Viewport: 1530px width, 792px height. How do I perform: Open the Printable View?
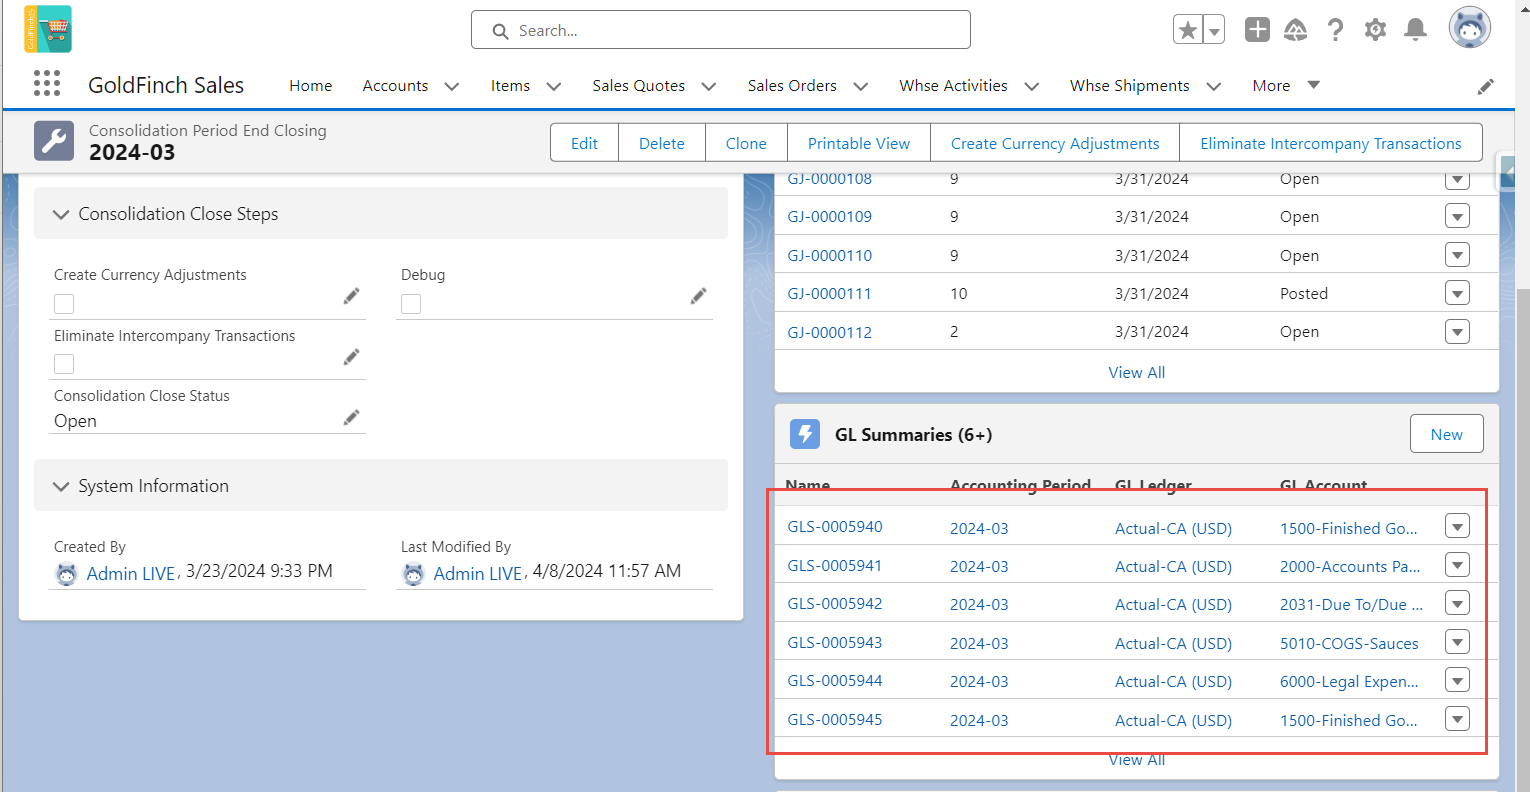pyautogui.click(x=859, y=143)
